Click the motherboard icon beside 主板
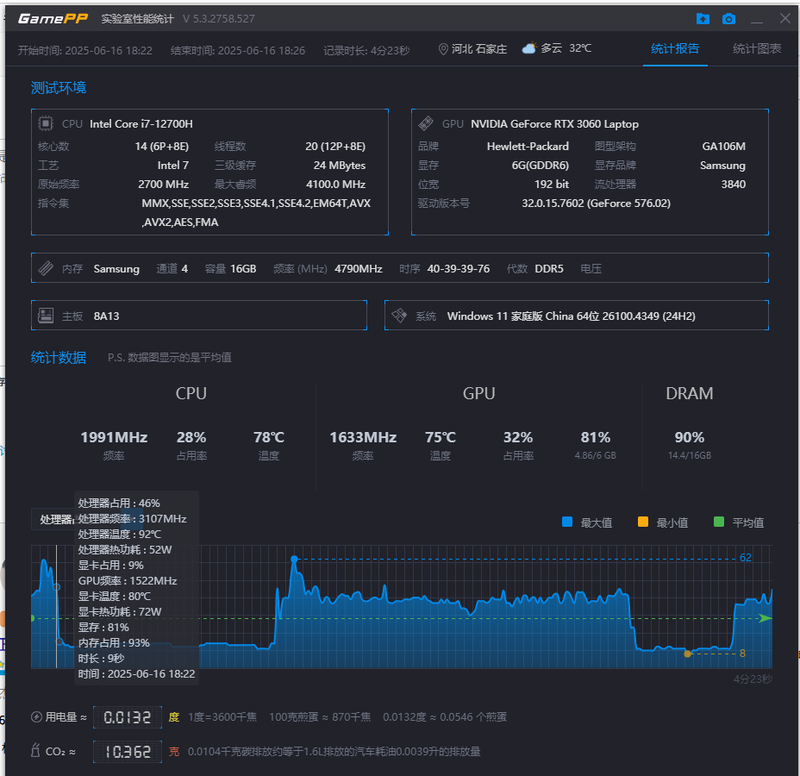The height and width of the screenshot is (776, 800). (46, 316)
